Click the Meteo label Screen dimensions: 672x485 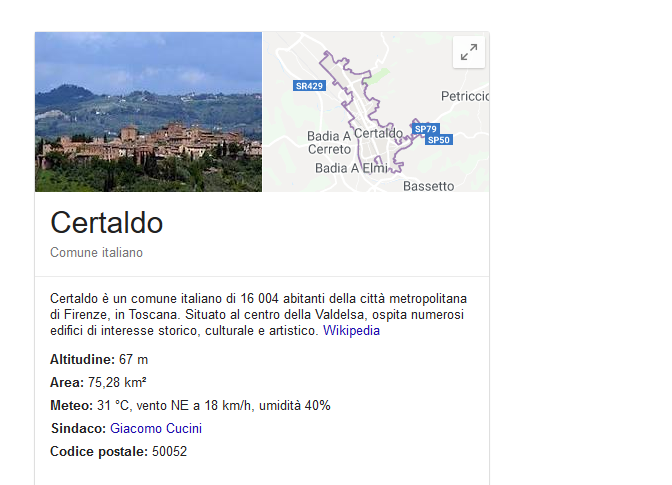pos(71,405)
